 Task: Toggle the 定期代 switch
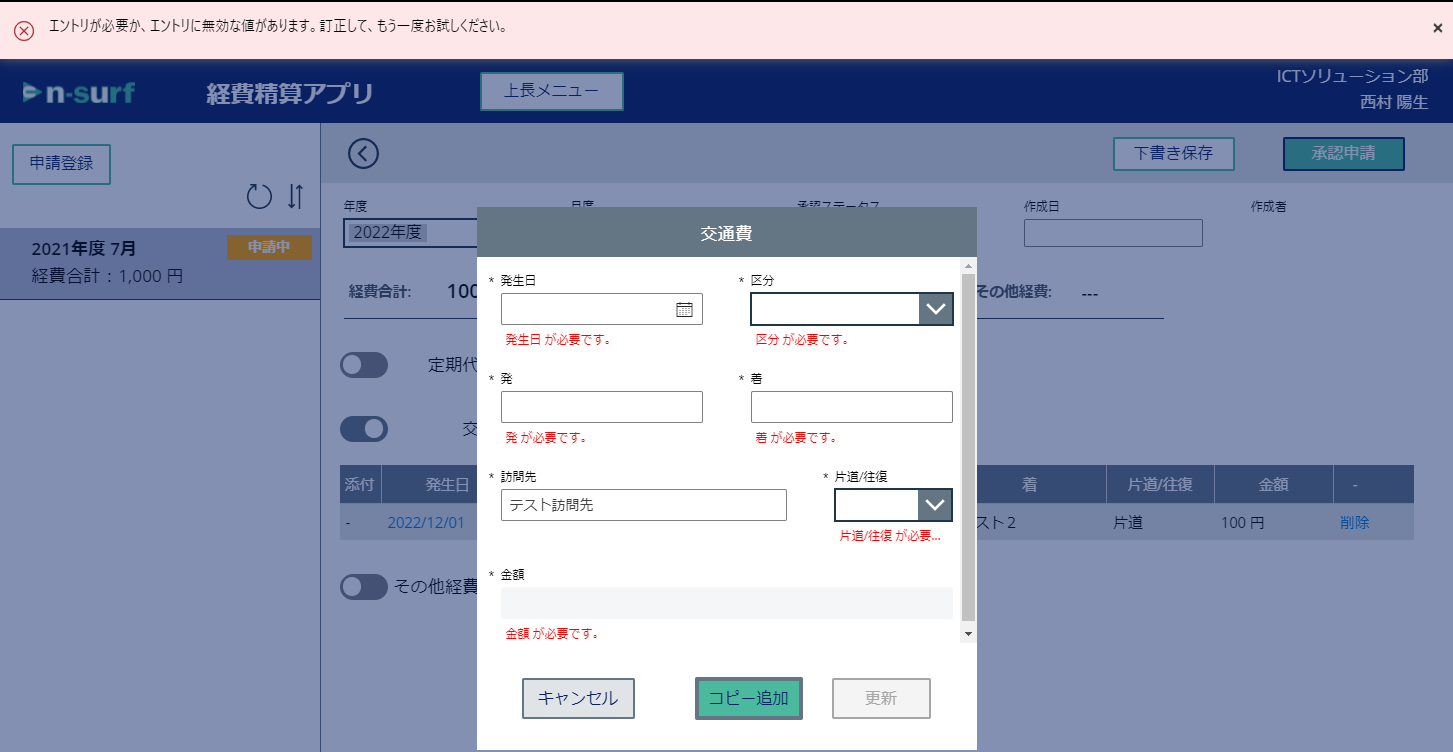(x=364, y=365)
